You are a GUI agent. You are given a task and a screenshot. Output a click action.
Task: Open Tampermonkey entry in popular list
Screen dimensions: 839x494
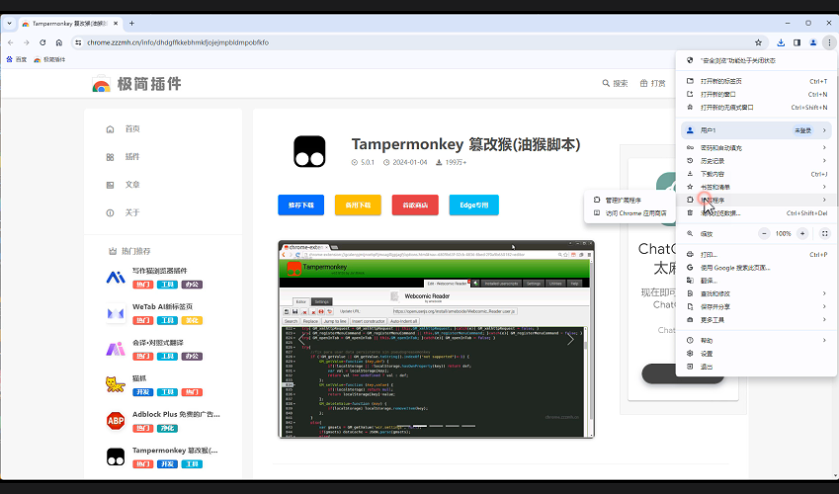click(175, 450)
